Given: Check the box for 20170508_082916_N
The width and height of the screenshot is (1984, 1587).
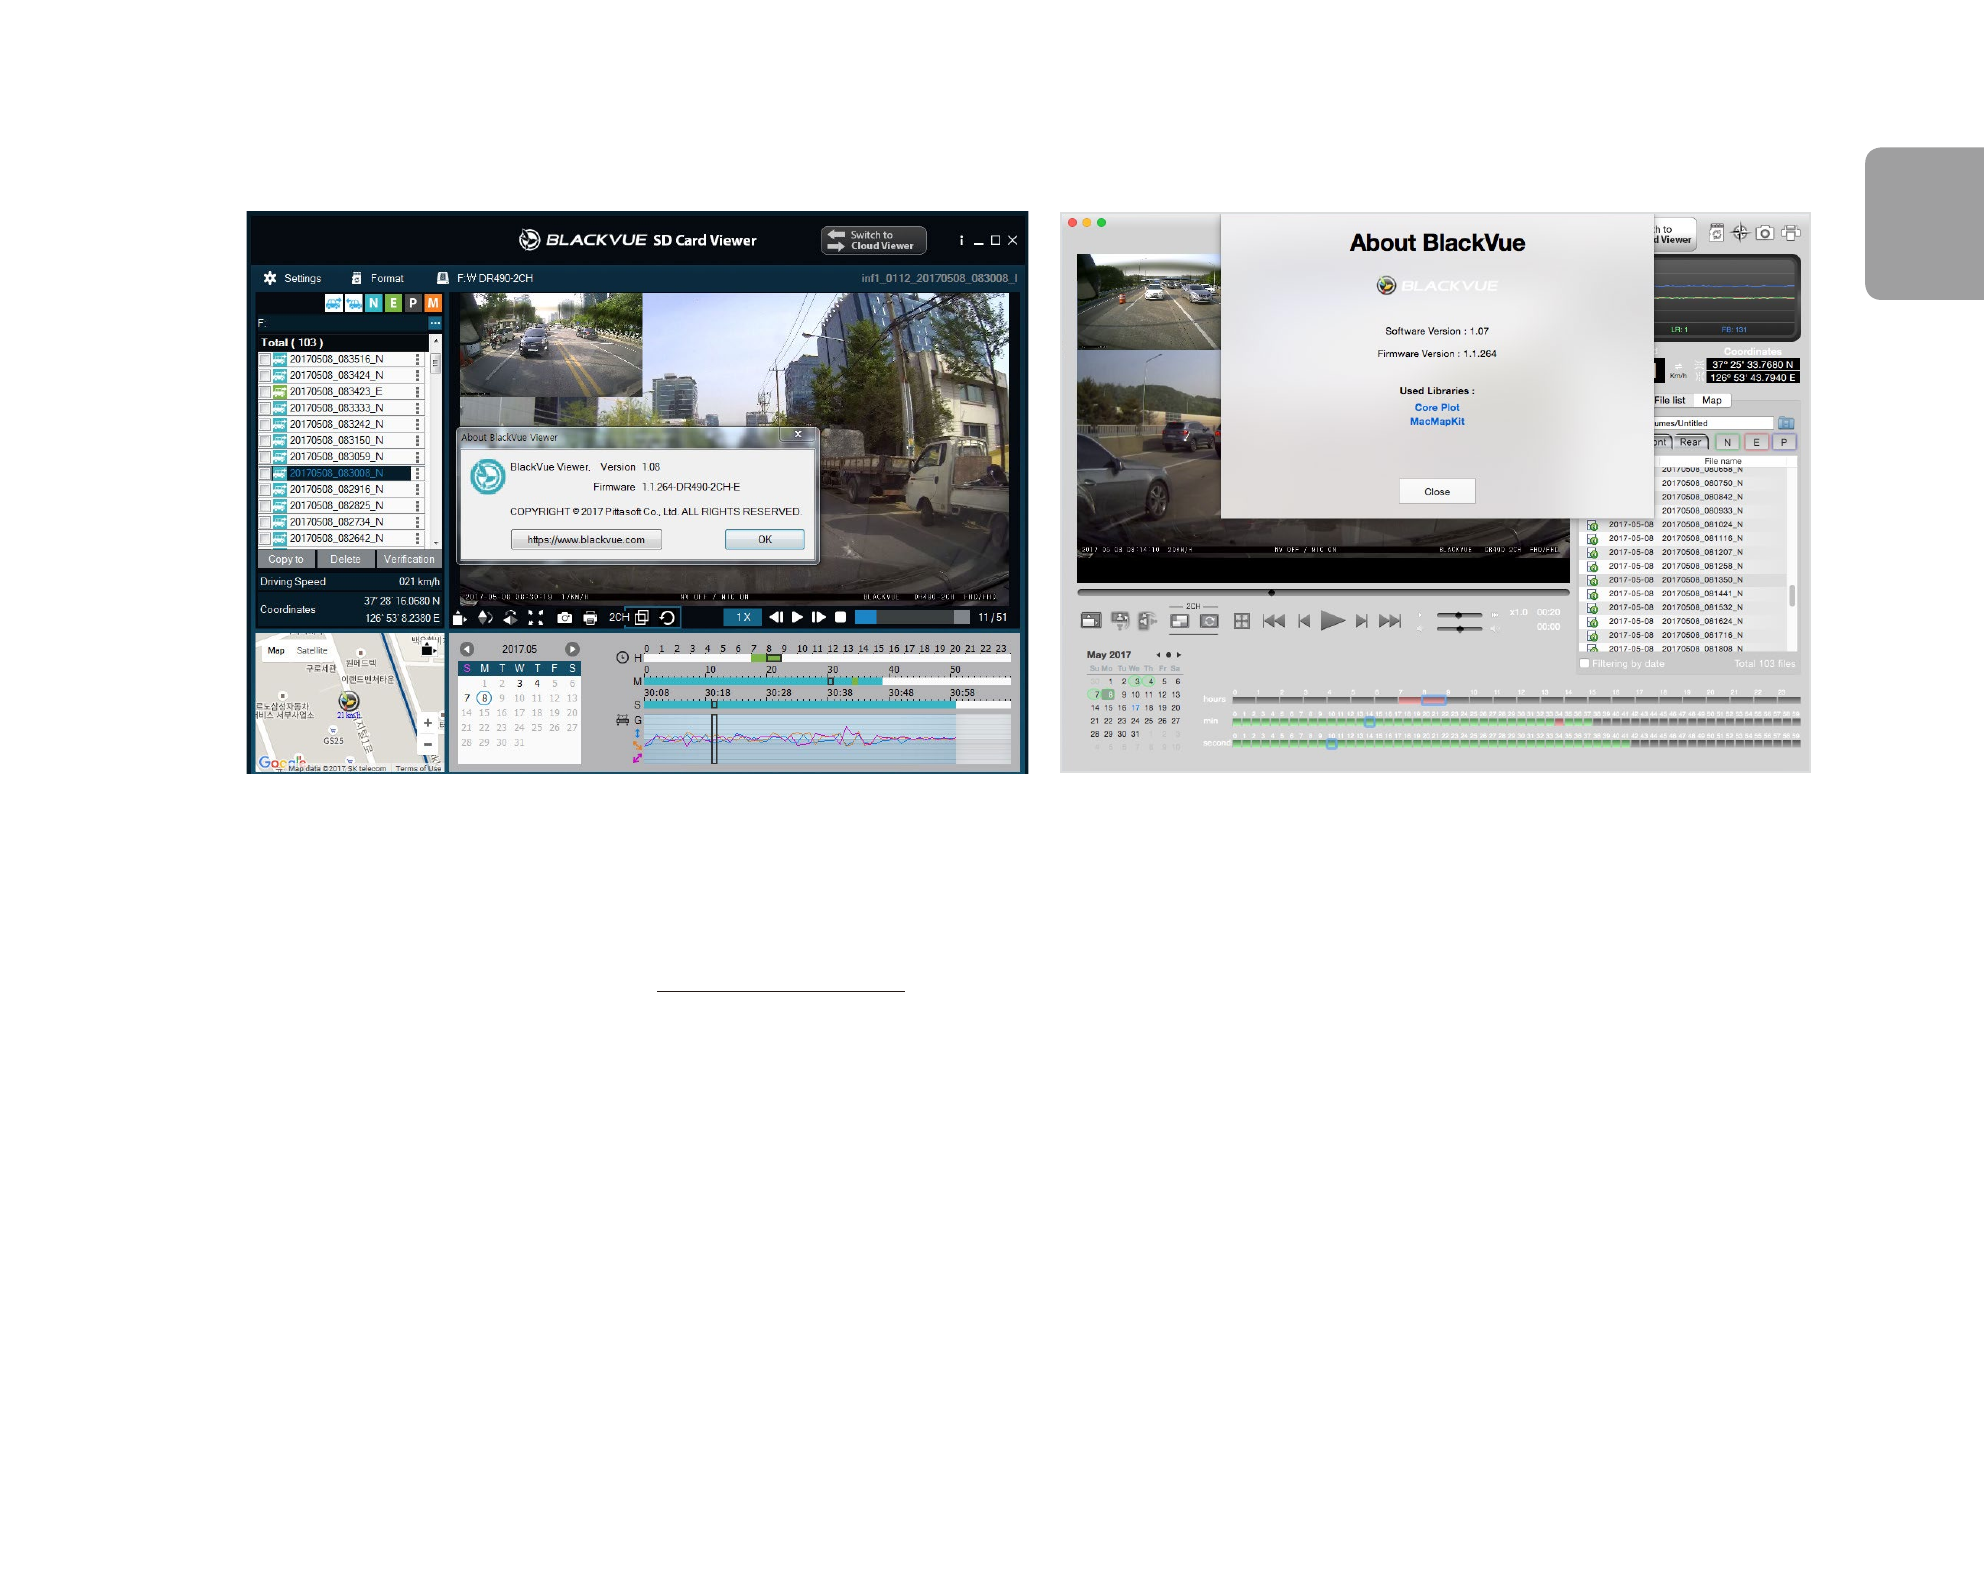Looking at the screenshot, I should [x=265, y=490].
